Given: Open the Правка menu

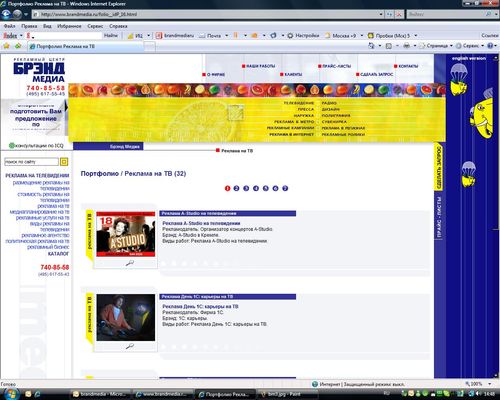Looking at the screenshot, I should pyautogui.click(x=29, y=26).
